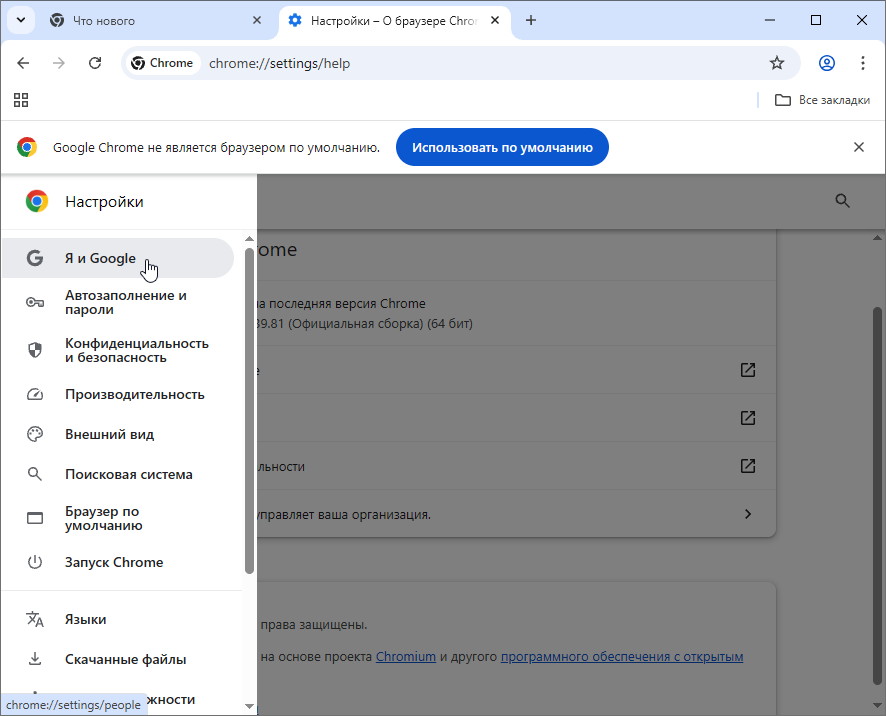Open a new tab with the plus button

531,20
